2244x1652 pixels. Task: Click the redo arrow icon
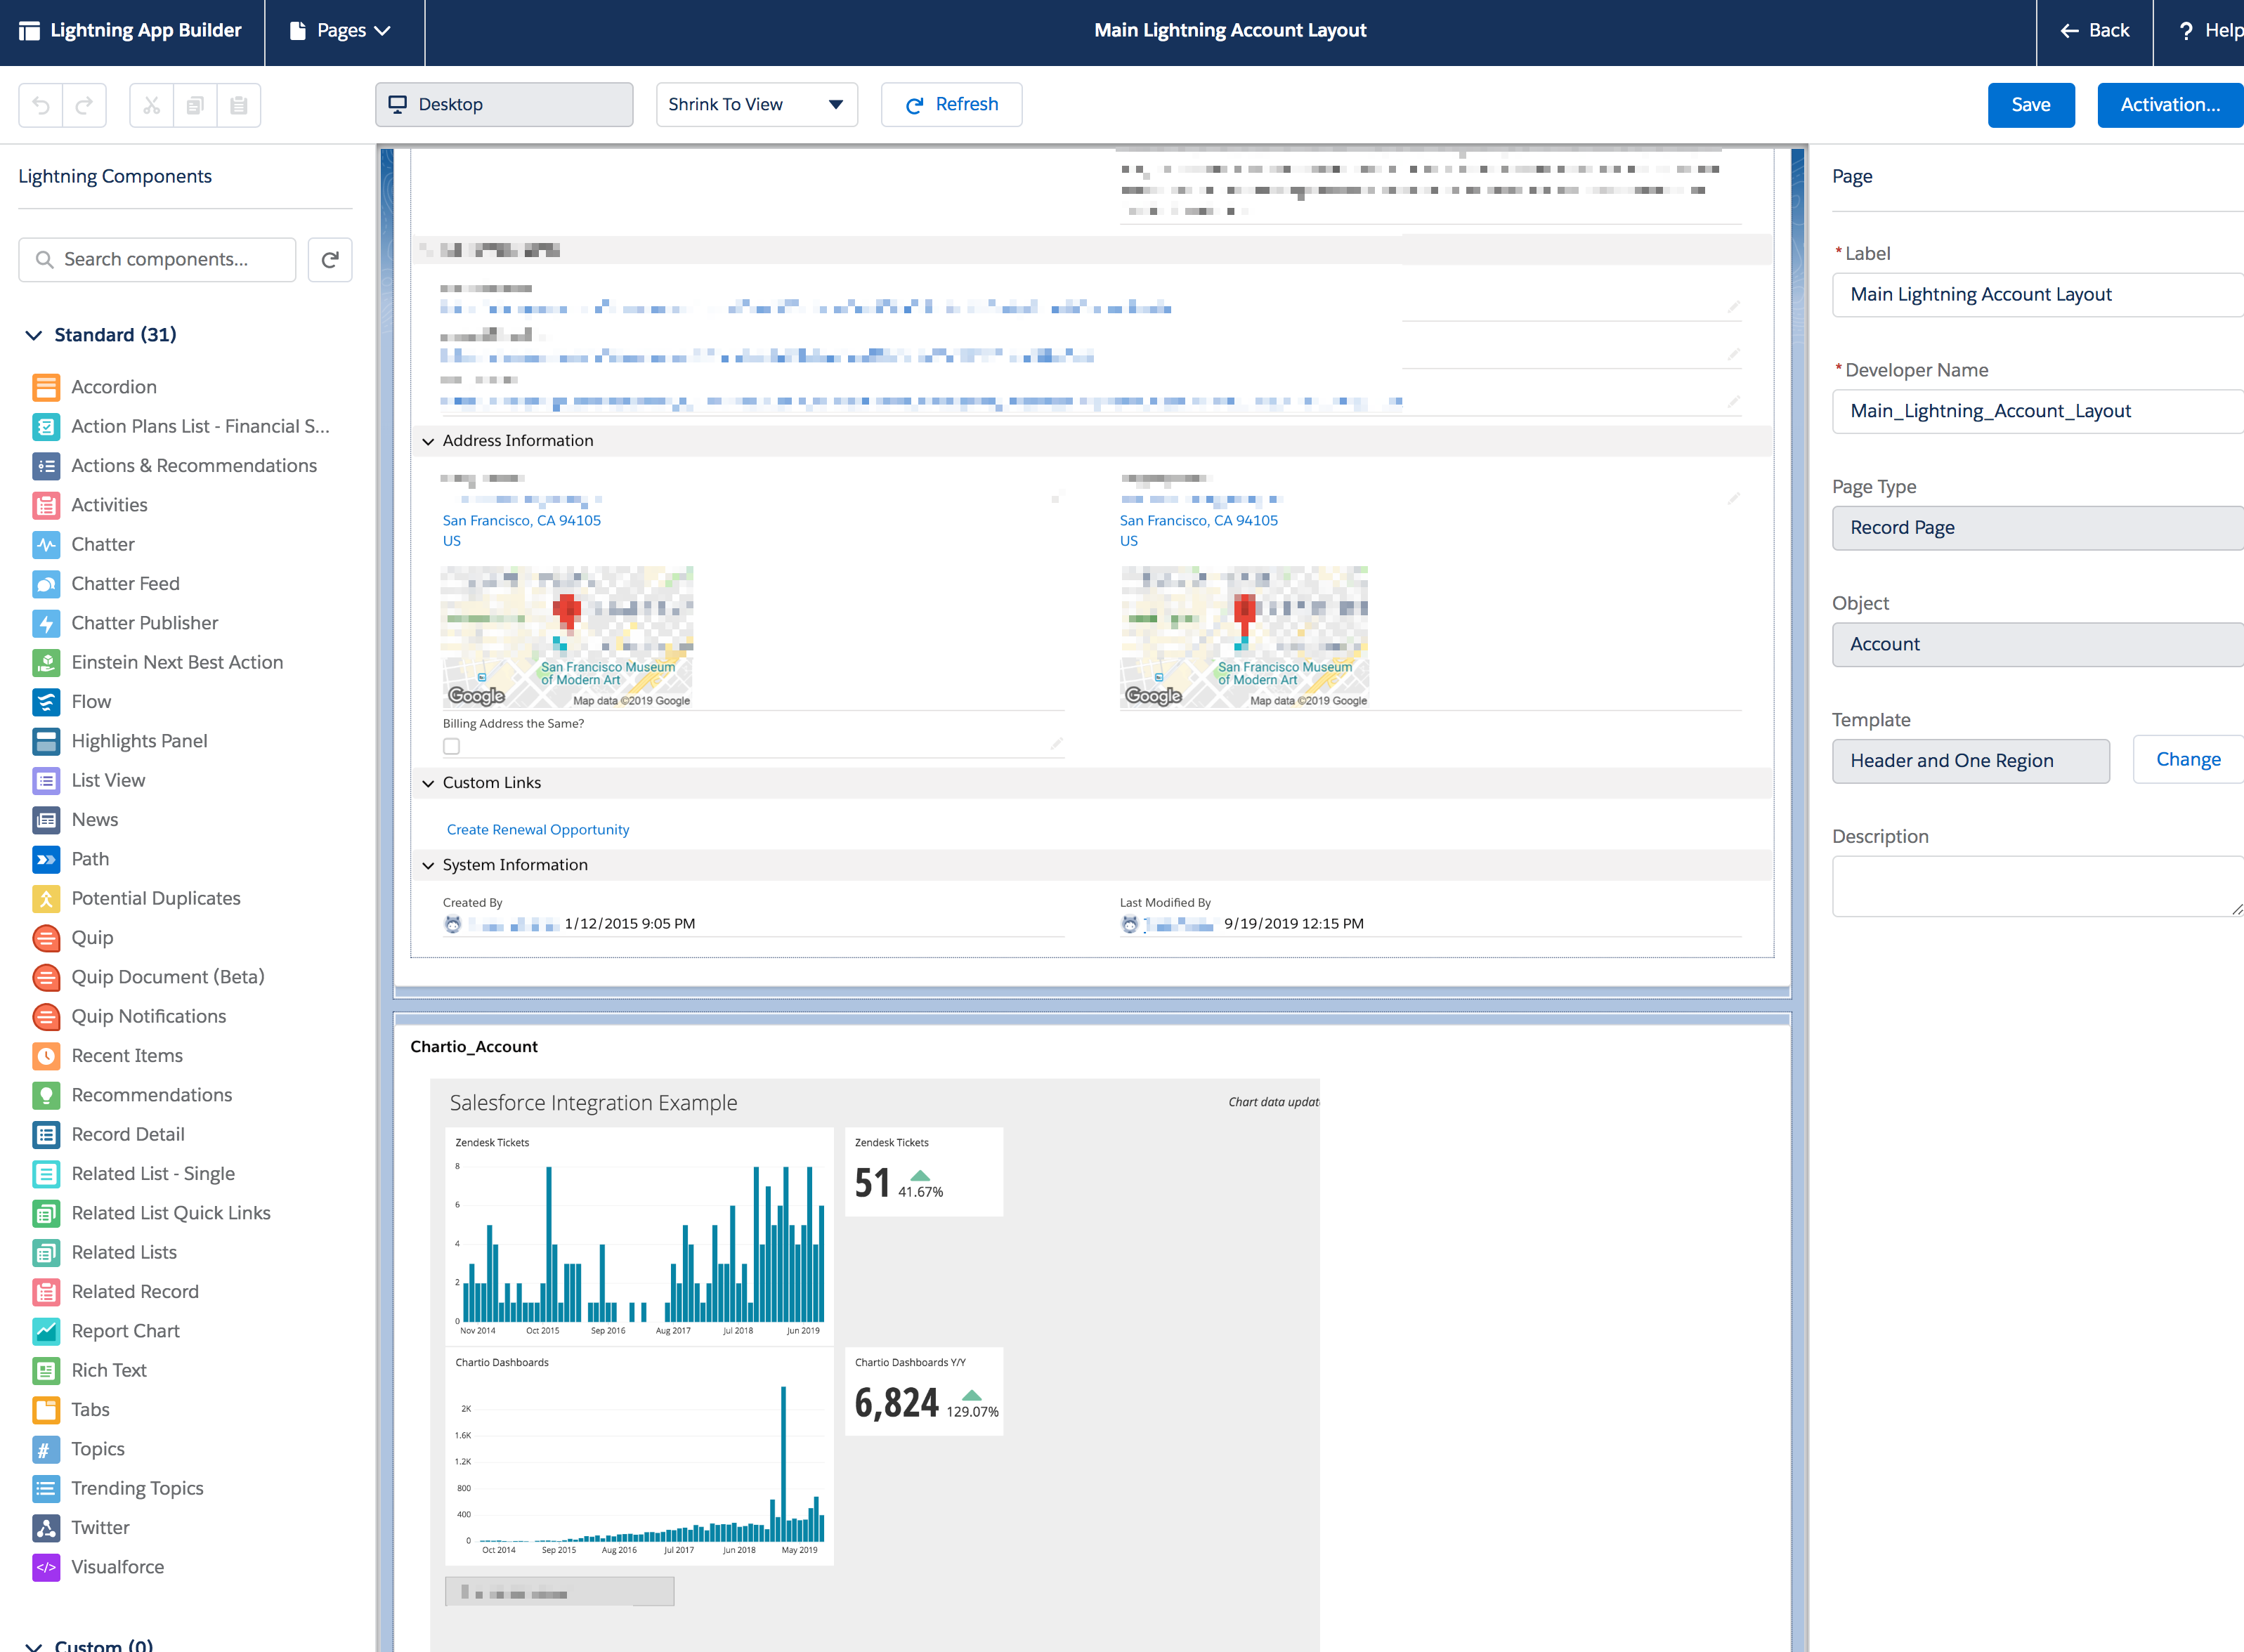[x=85, y=105]
